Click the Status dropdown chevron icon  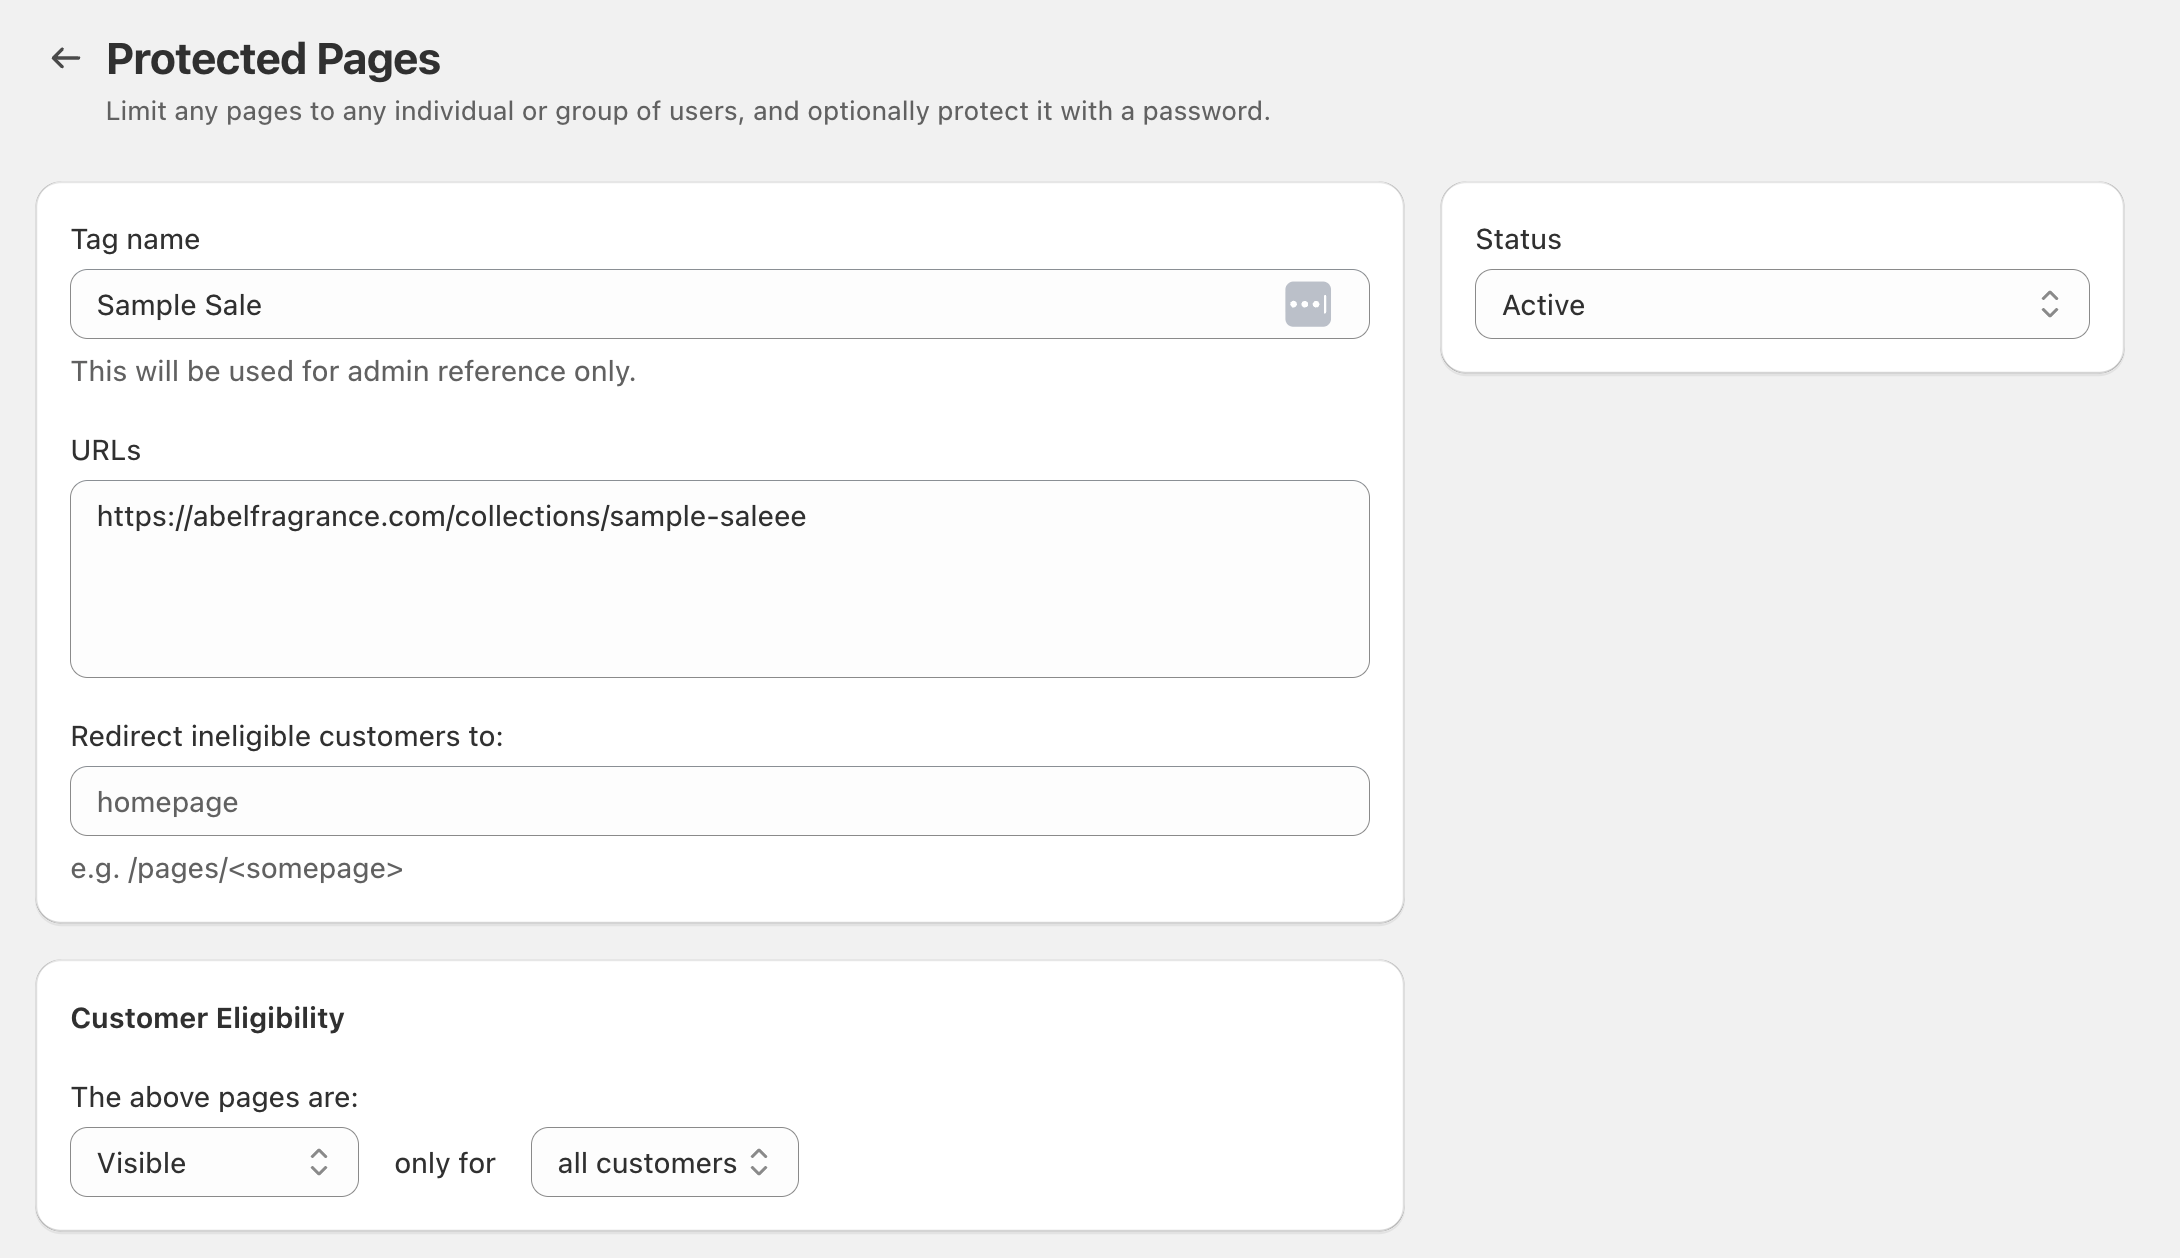(x=2051, y=304)
